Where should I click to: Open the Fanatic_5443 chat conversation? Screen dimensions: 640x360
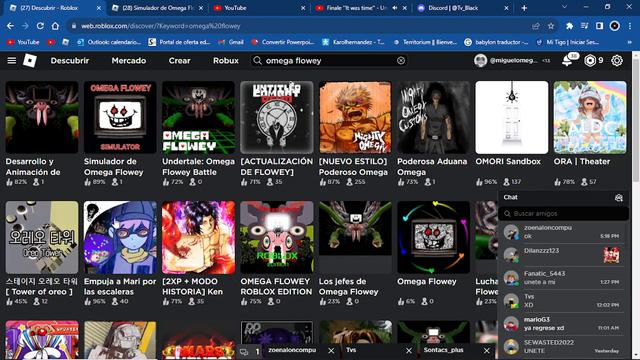pos(563,278)
